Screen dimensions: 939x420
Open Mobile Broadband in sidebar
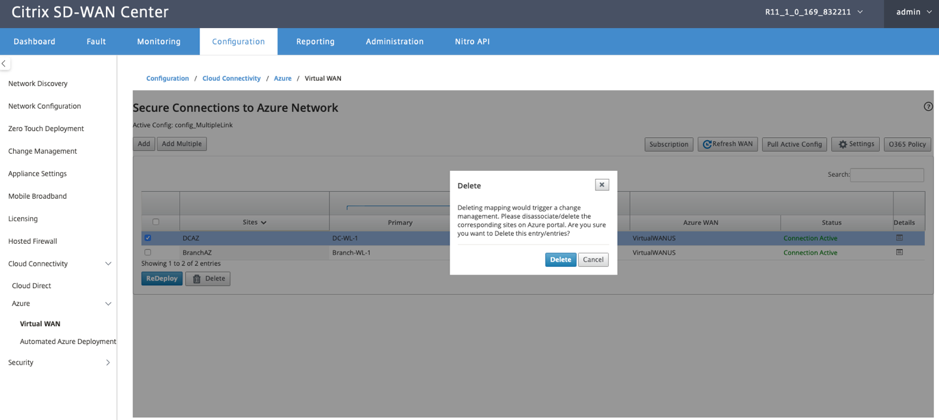(37, 197)
